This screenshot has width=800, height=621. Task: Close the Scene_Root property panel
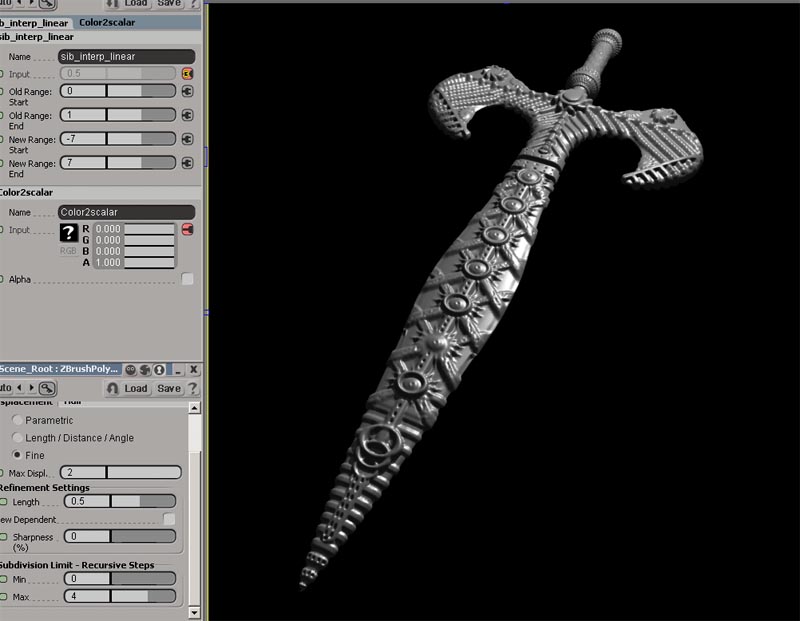[x=193, y=369]
